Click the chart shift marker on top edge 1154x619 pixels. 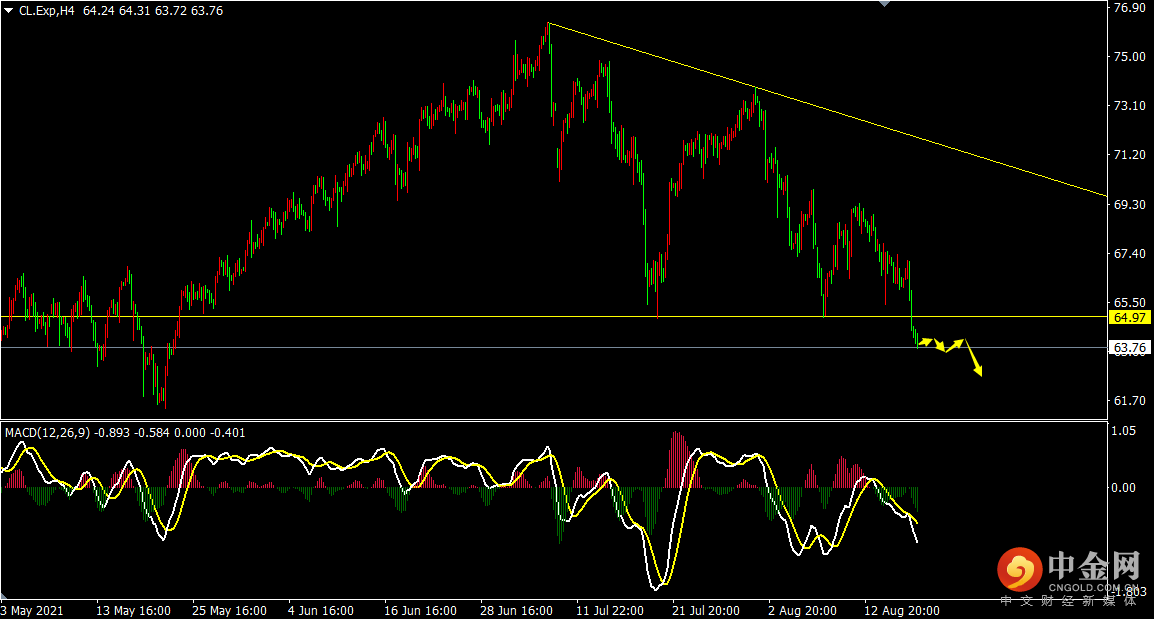click(884, 4)
